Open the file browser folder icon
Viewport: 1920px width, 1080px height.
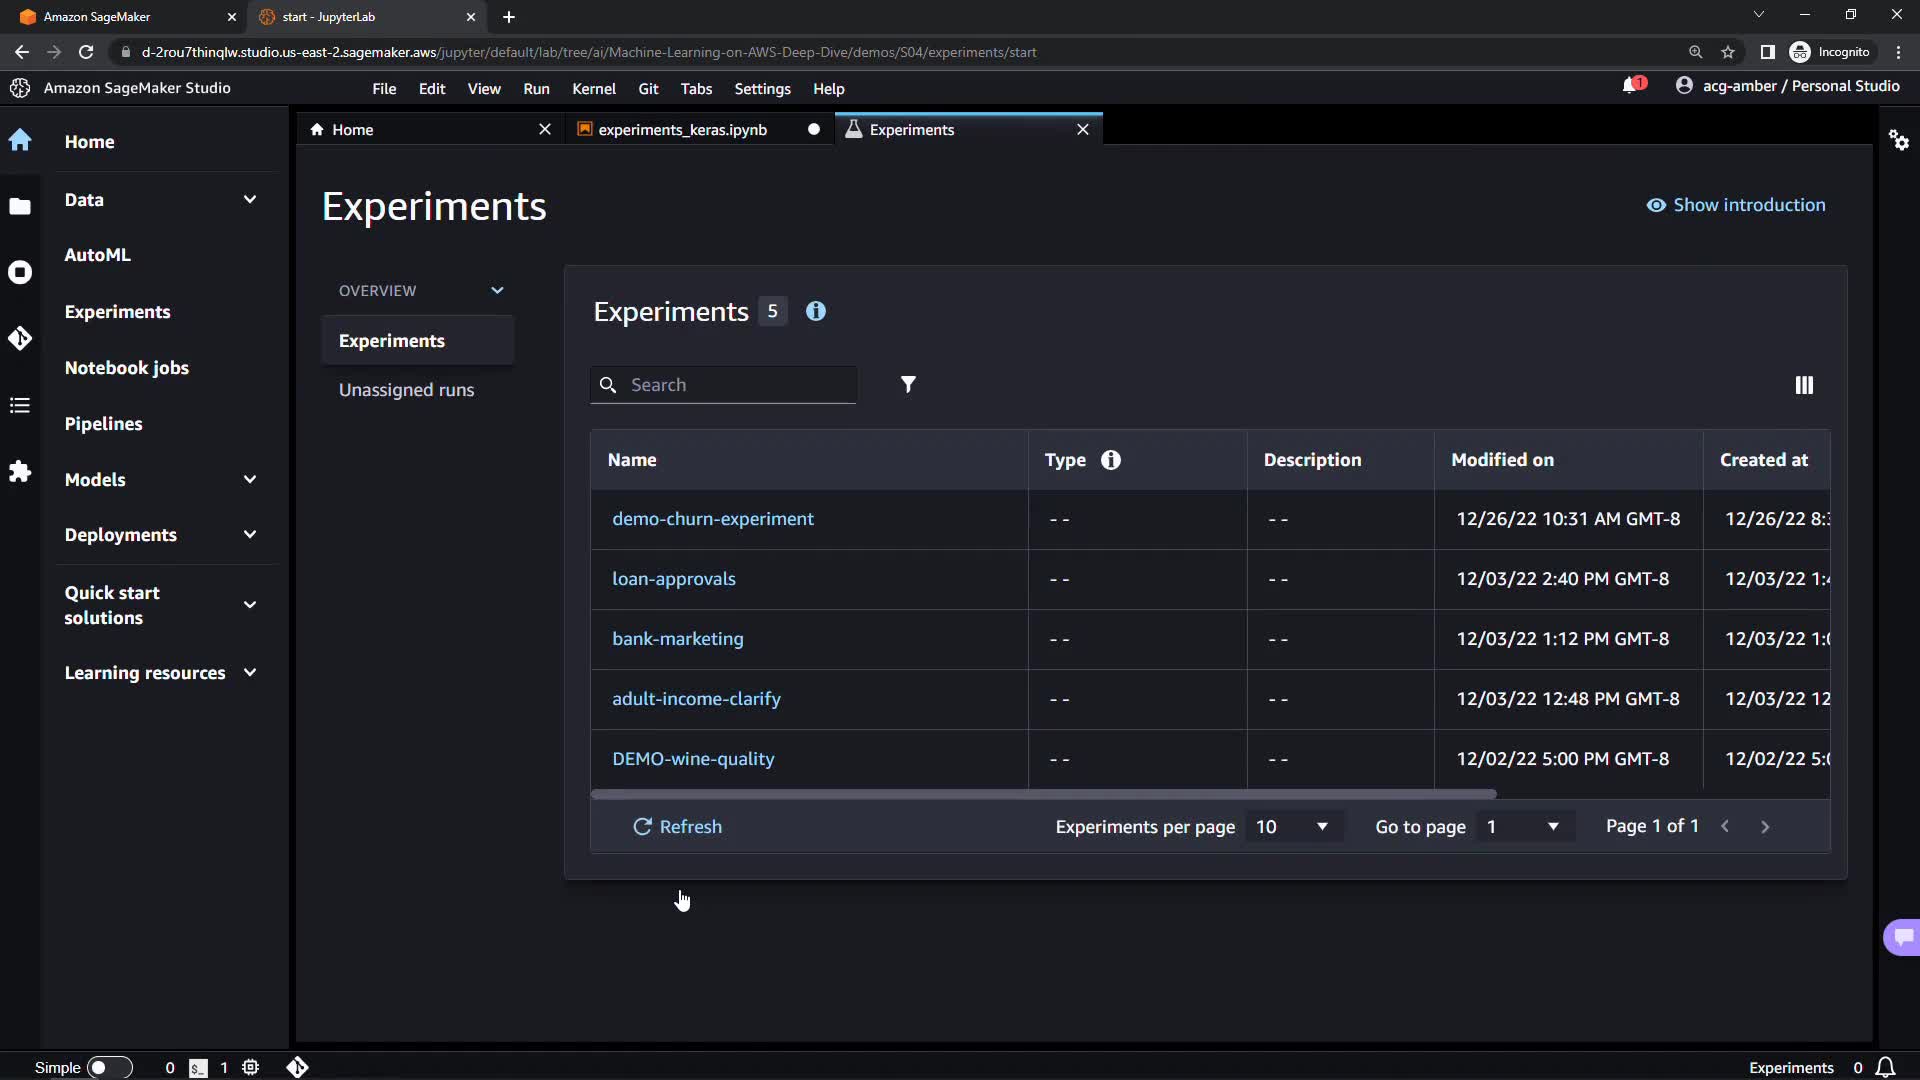click(20, 207)
